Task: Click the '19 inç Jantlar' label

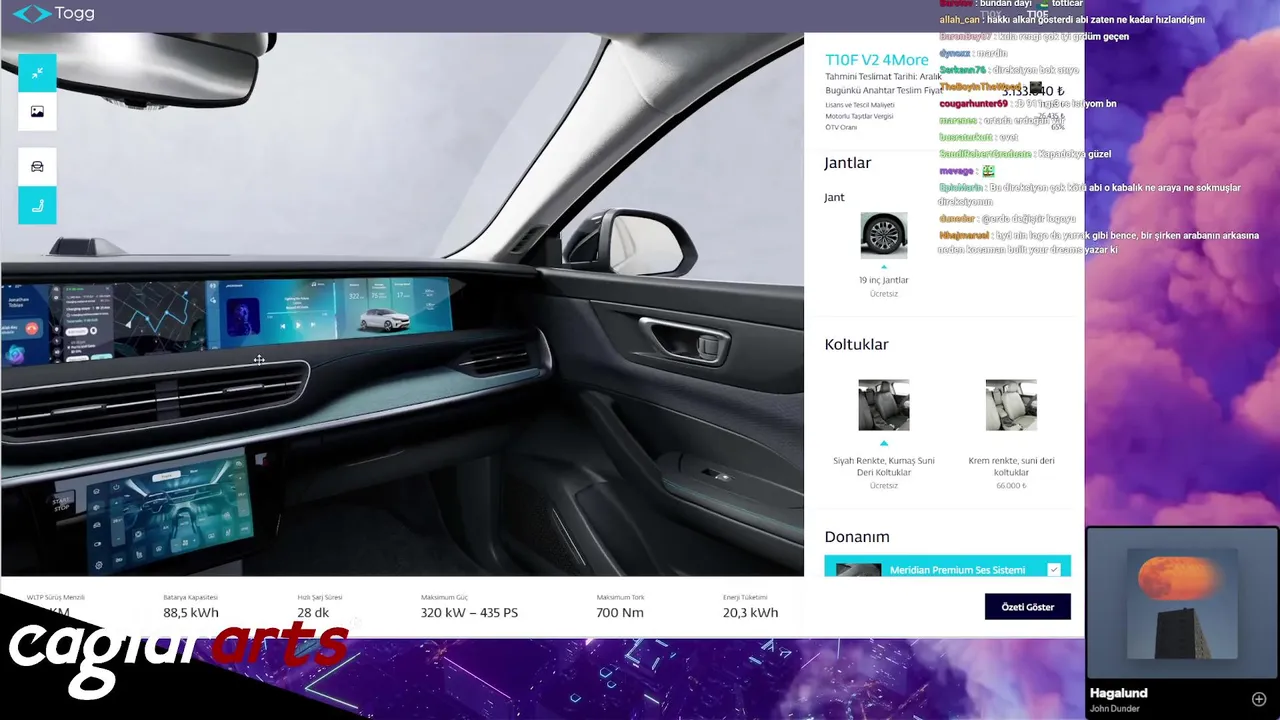Action: [x=884, y=280]
